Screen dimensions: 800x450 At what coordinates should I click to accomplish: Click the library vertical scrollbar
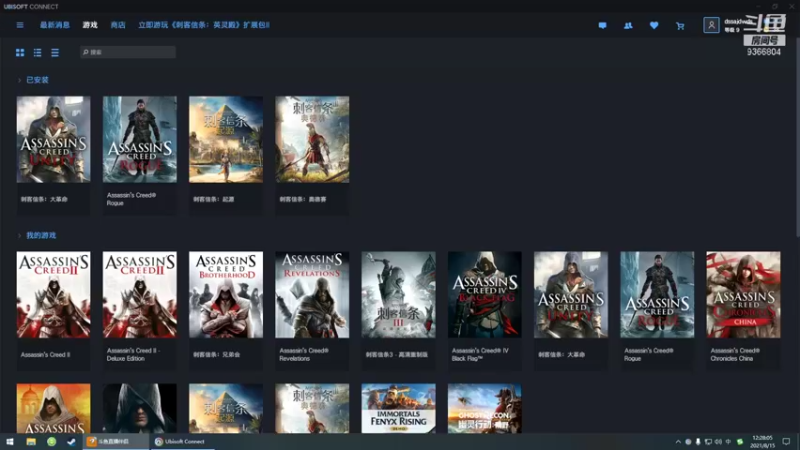click(797, 138)
